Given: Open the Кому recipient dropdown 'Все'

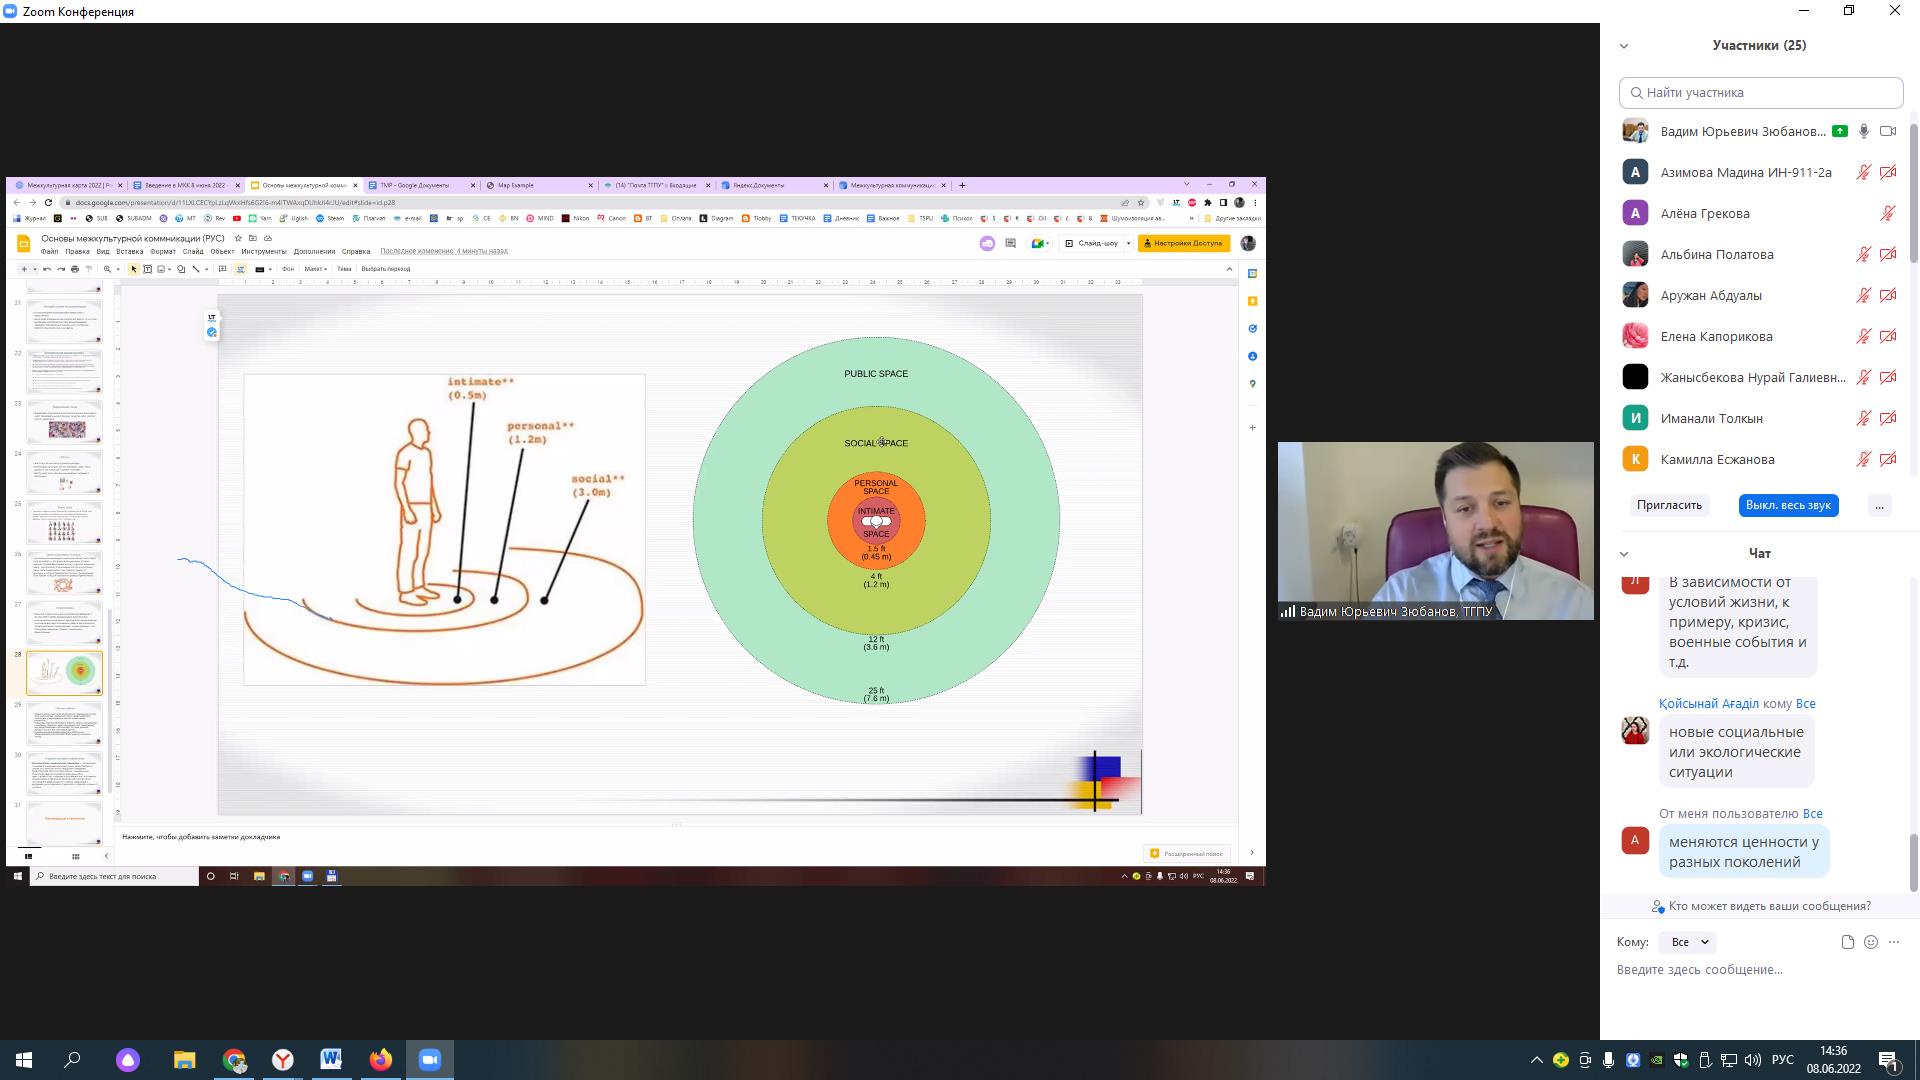Looking at the screenshot, I should [1688, 942].
